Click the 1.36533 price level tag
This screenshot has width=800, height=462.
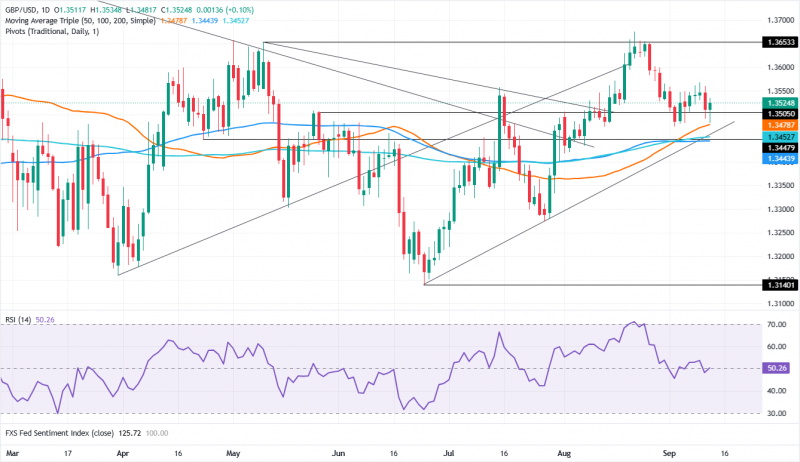pyautogui.click(x=779, y=42)
